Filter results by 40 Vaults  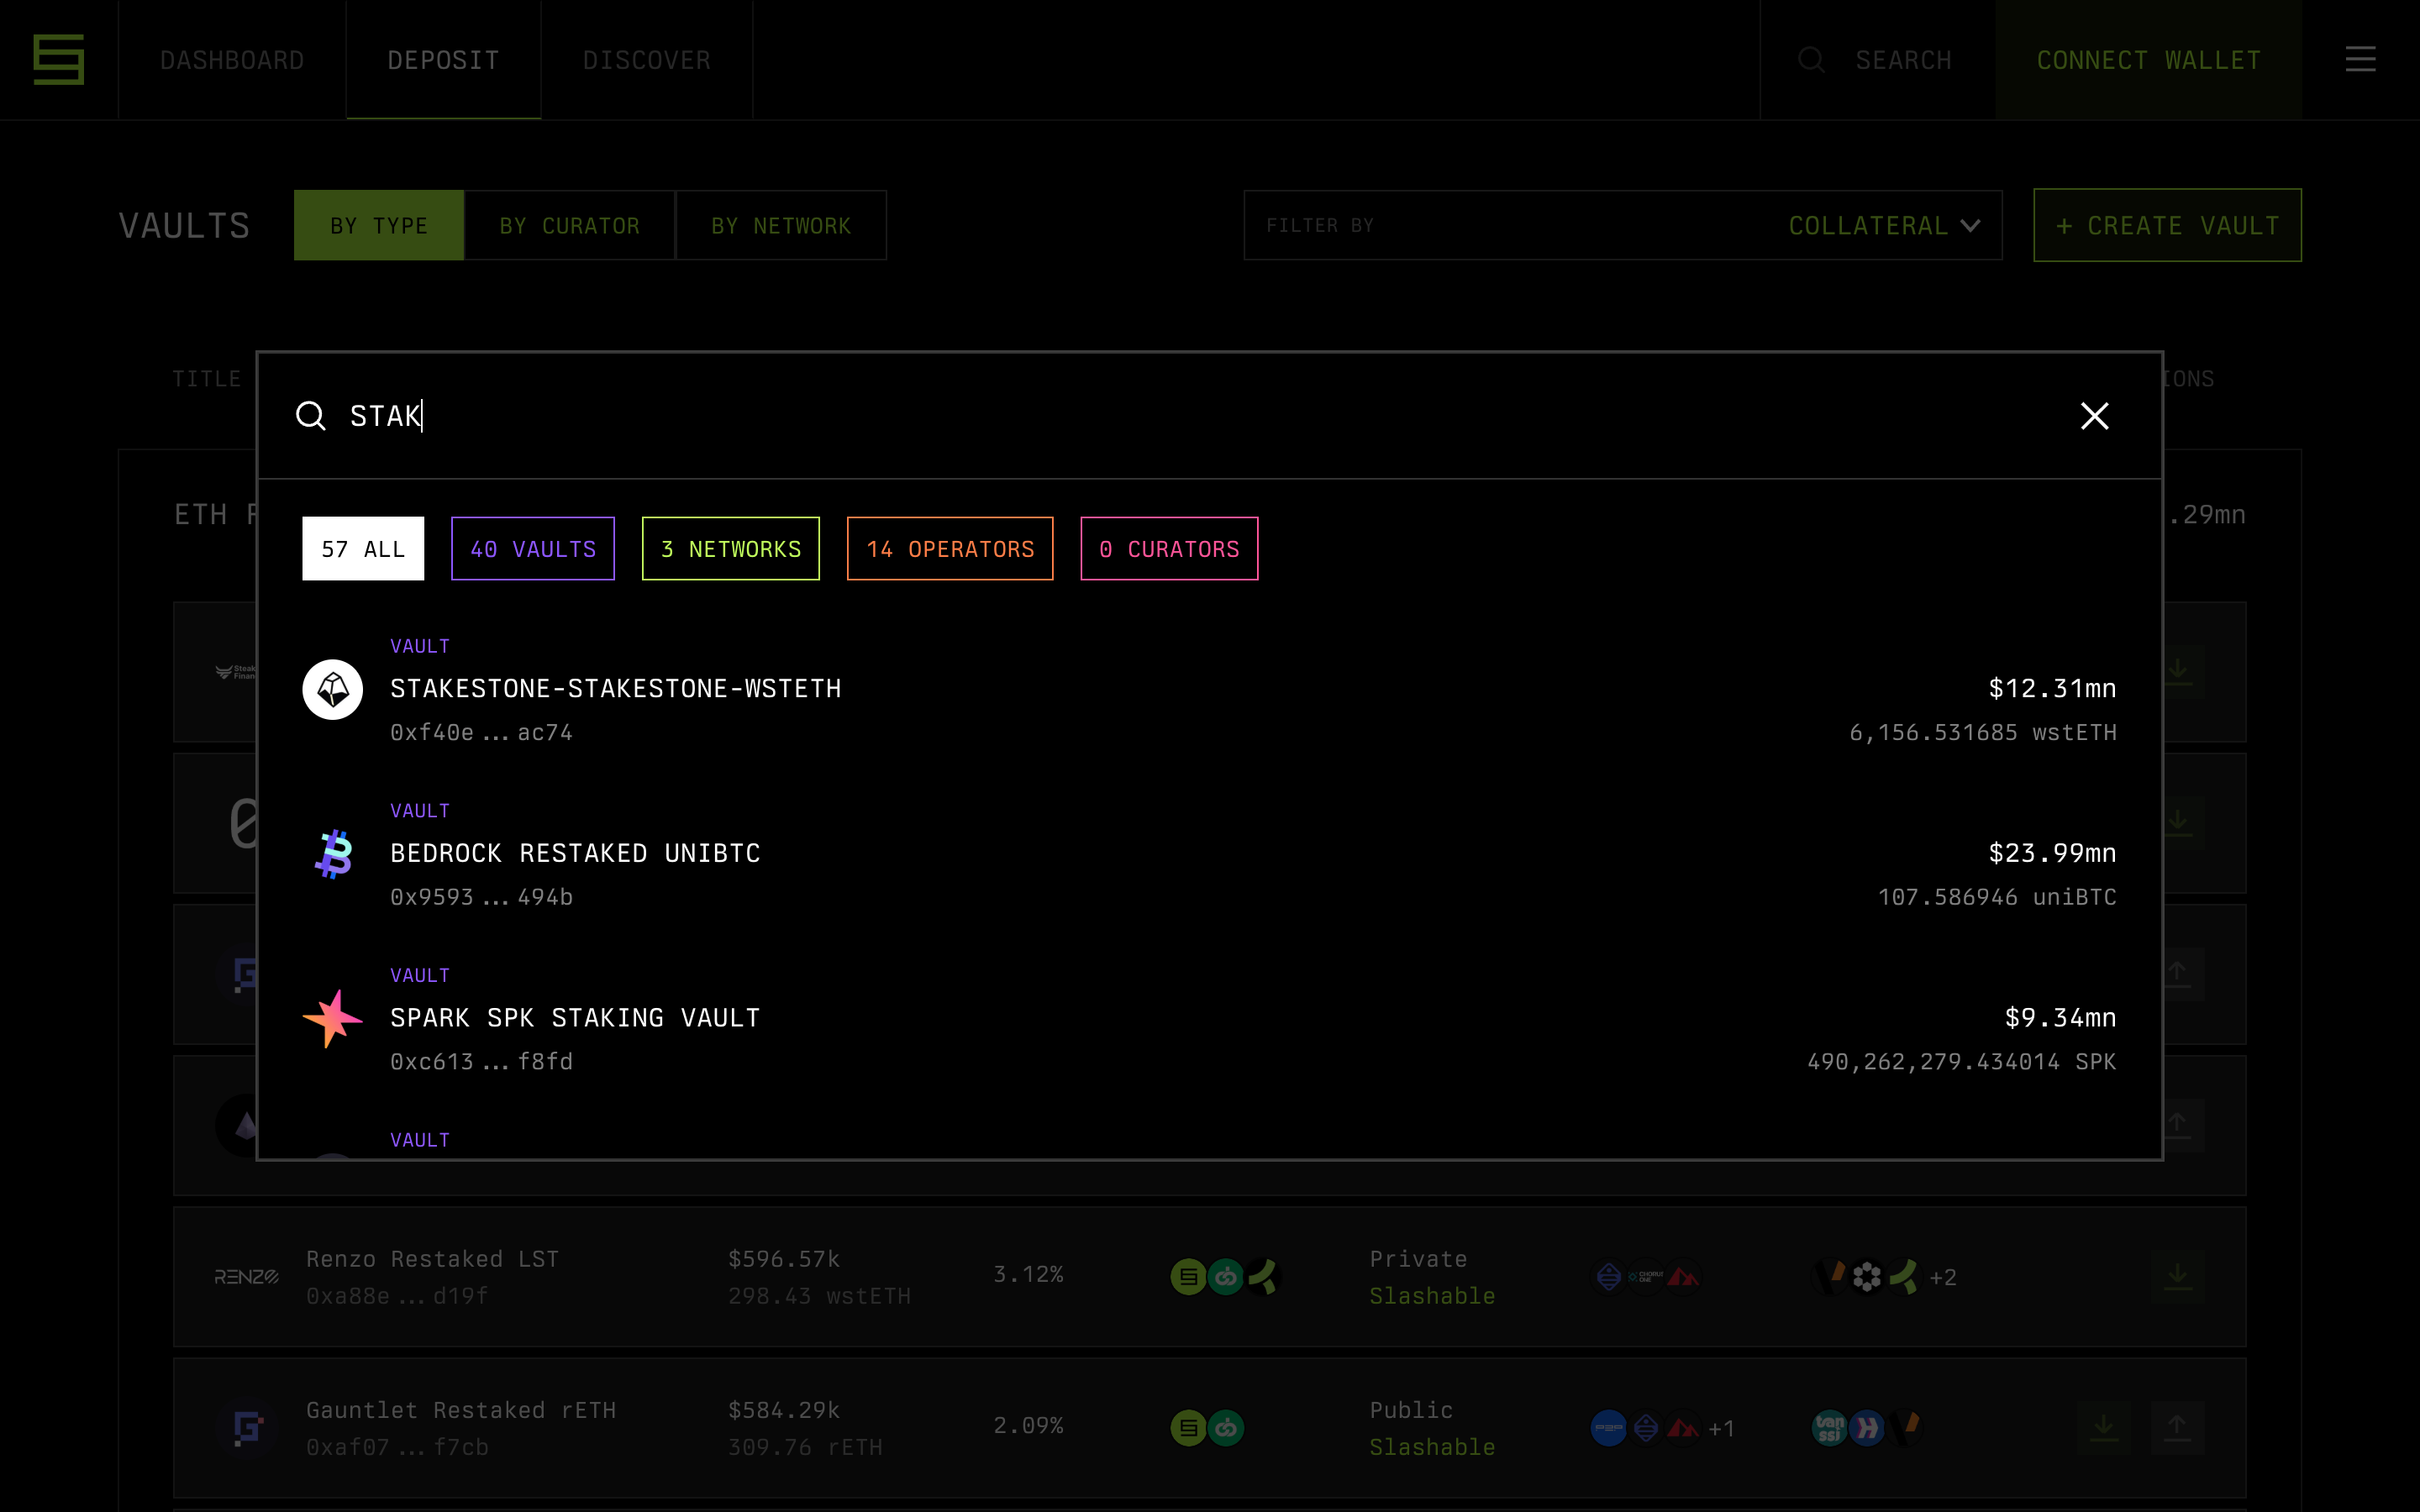(x=533, y=549)
